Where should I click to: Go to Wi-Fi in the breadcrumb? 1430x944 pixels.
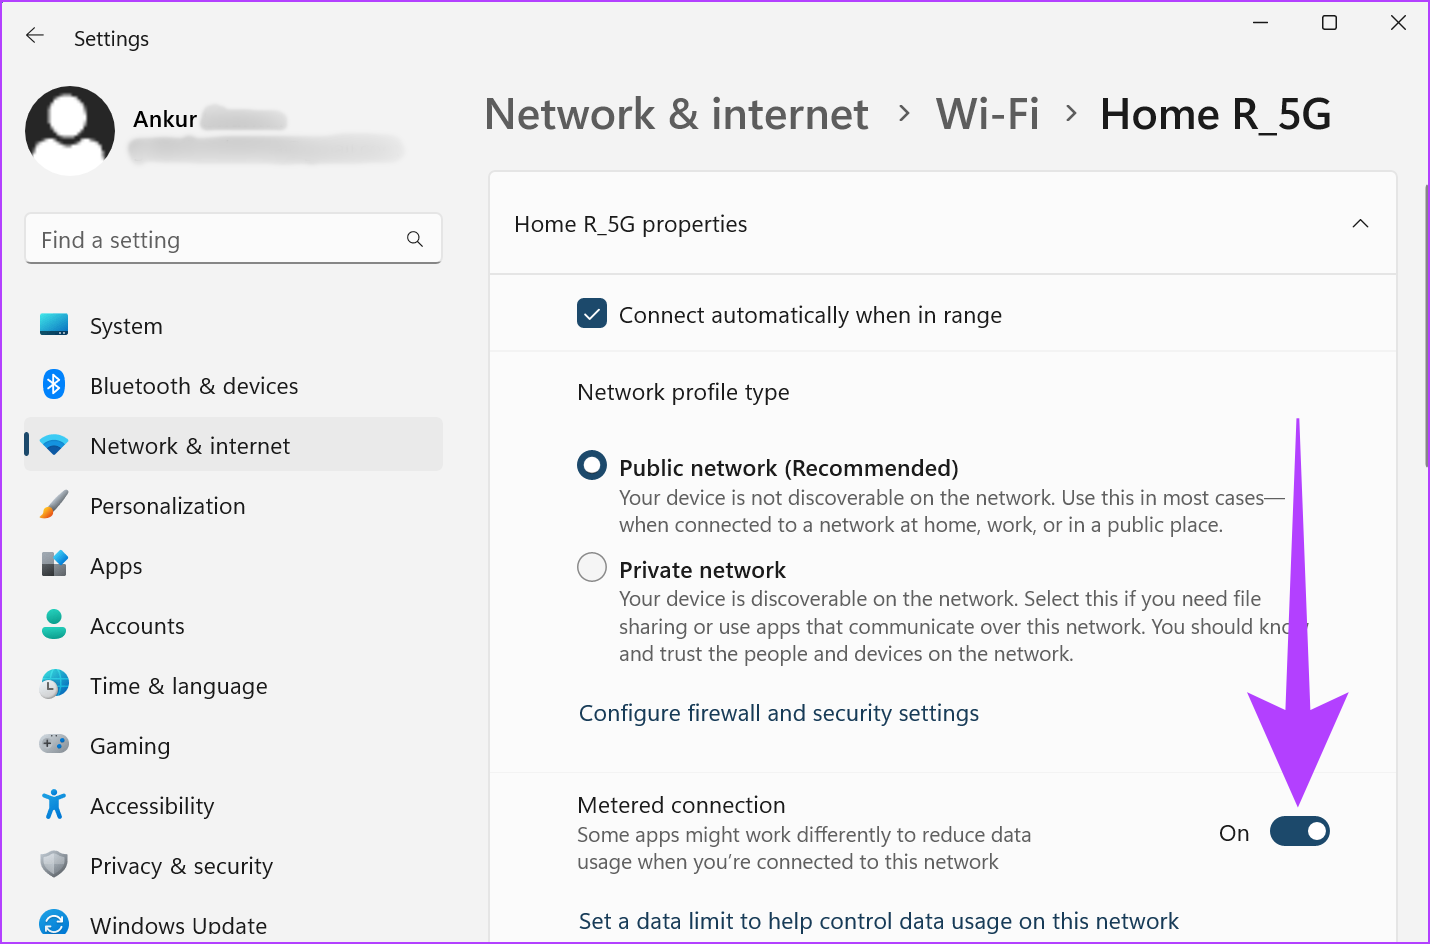[987, 114]
